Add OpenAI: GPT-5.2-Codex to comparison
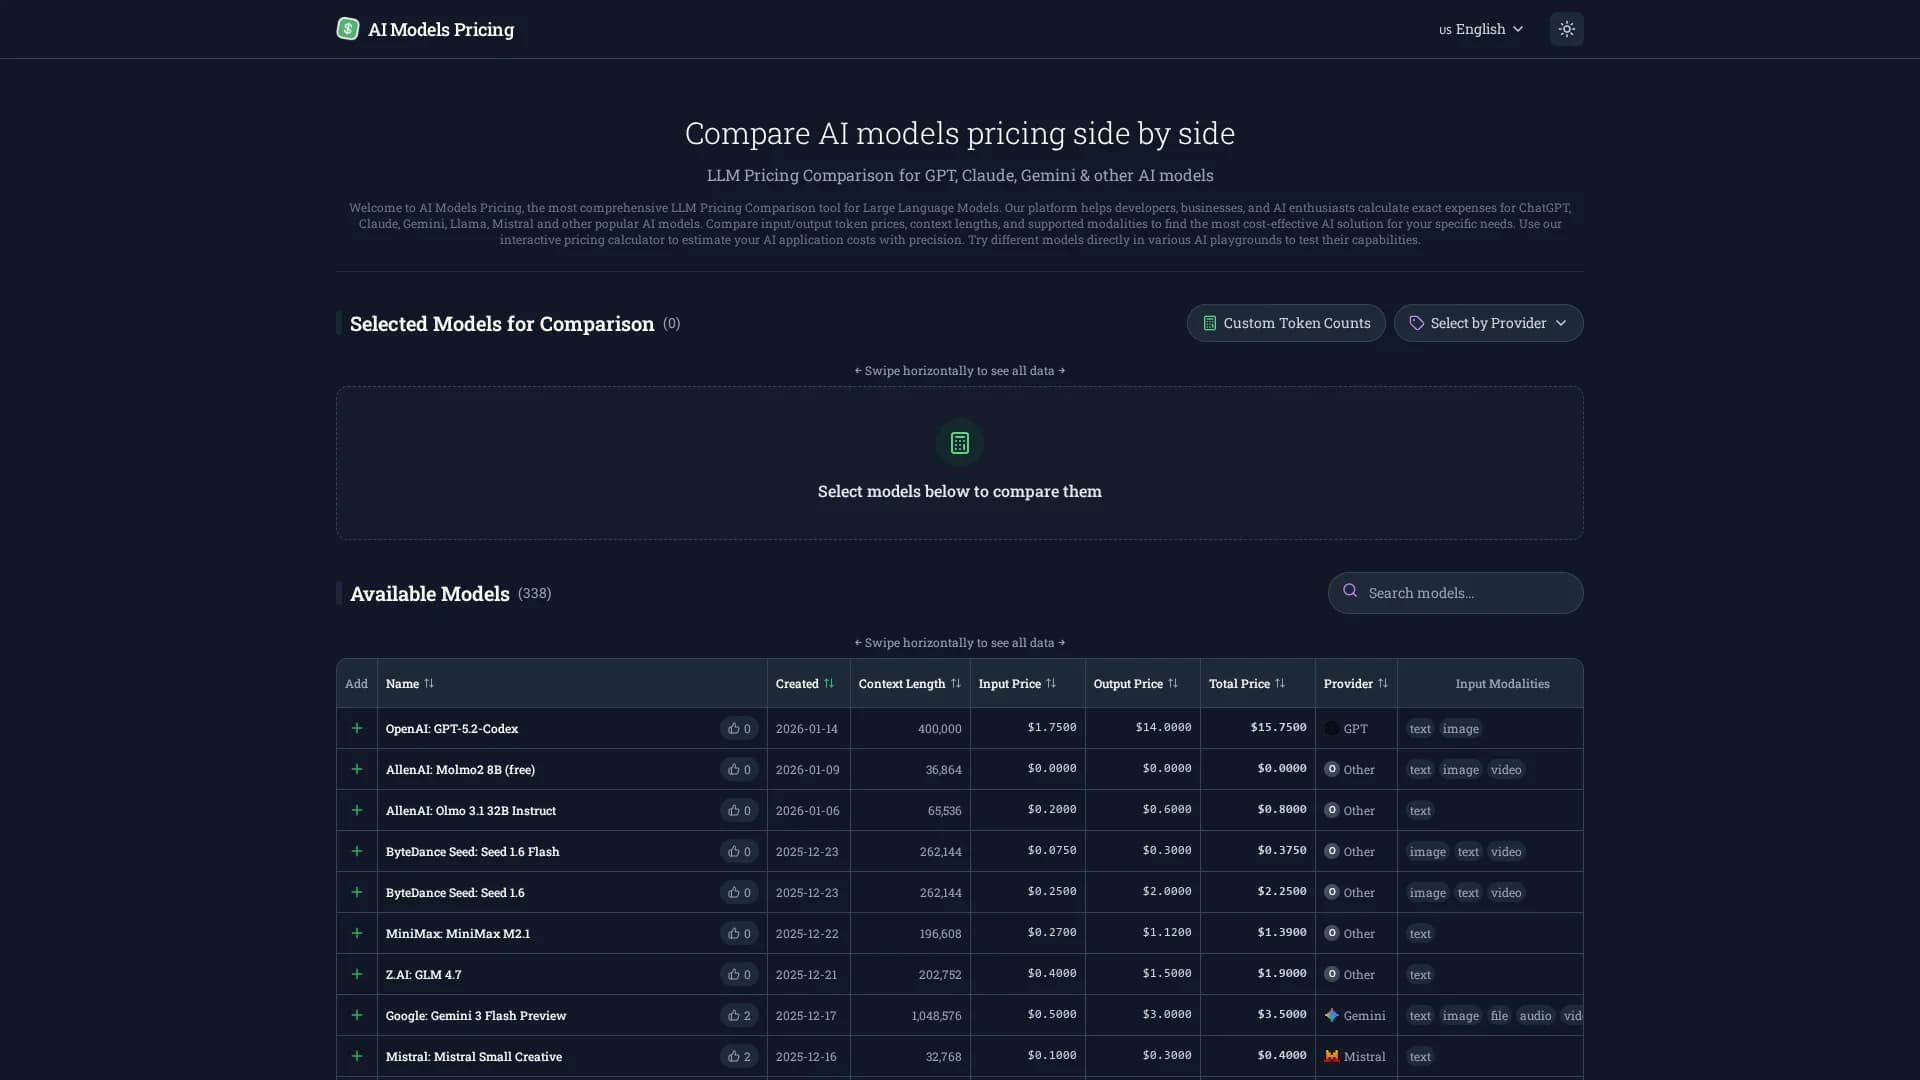This screenshot has height=1080, width=1920. (x=357, y=728)
